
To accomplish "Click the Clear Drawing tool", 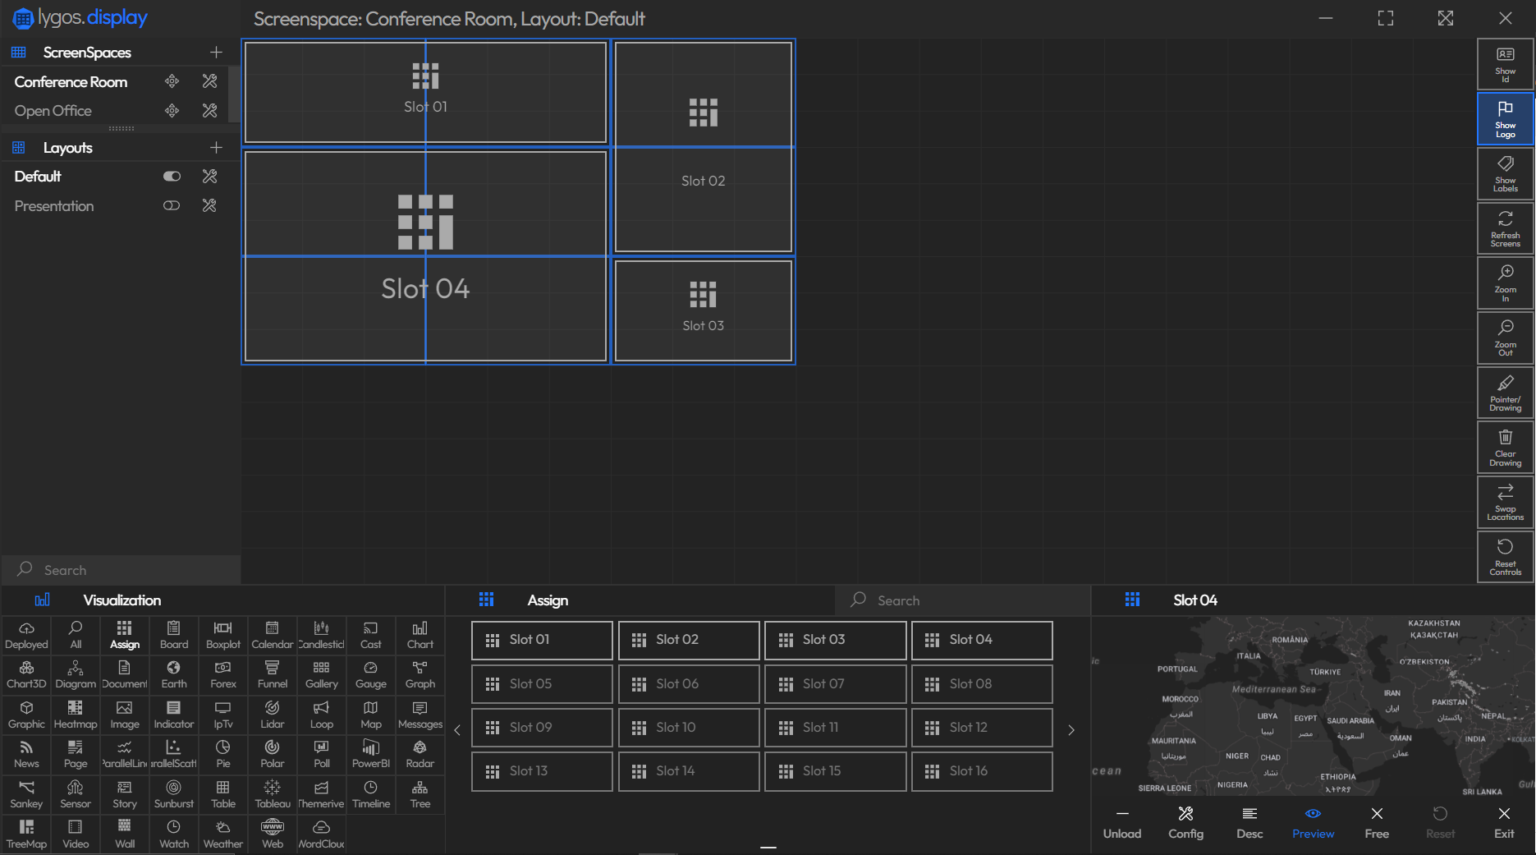I will 1505,446.
